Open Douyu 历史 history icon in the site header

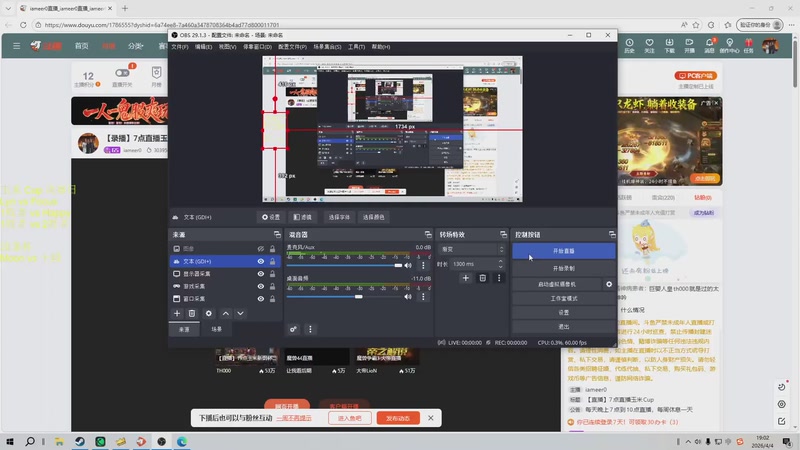[630, 45]
